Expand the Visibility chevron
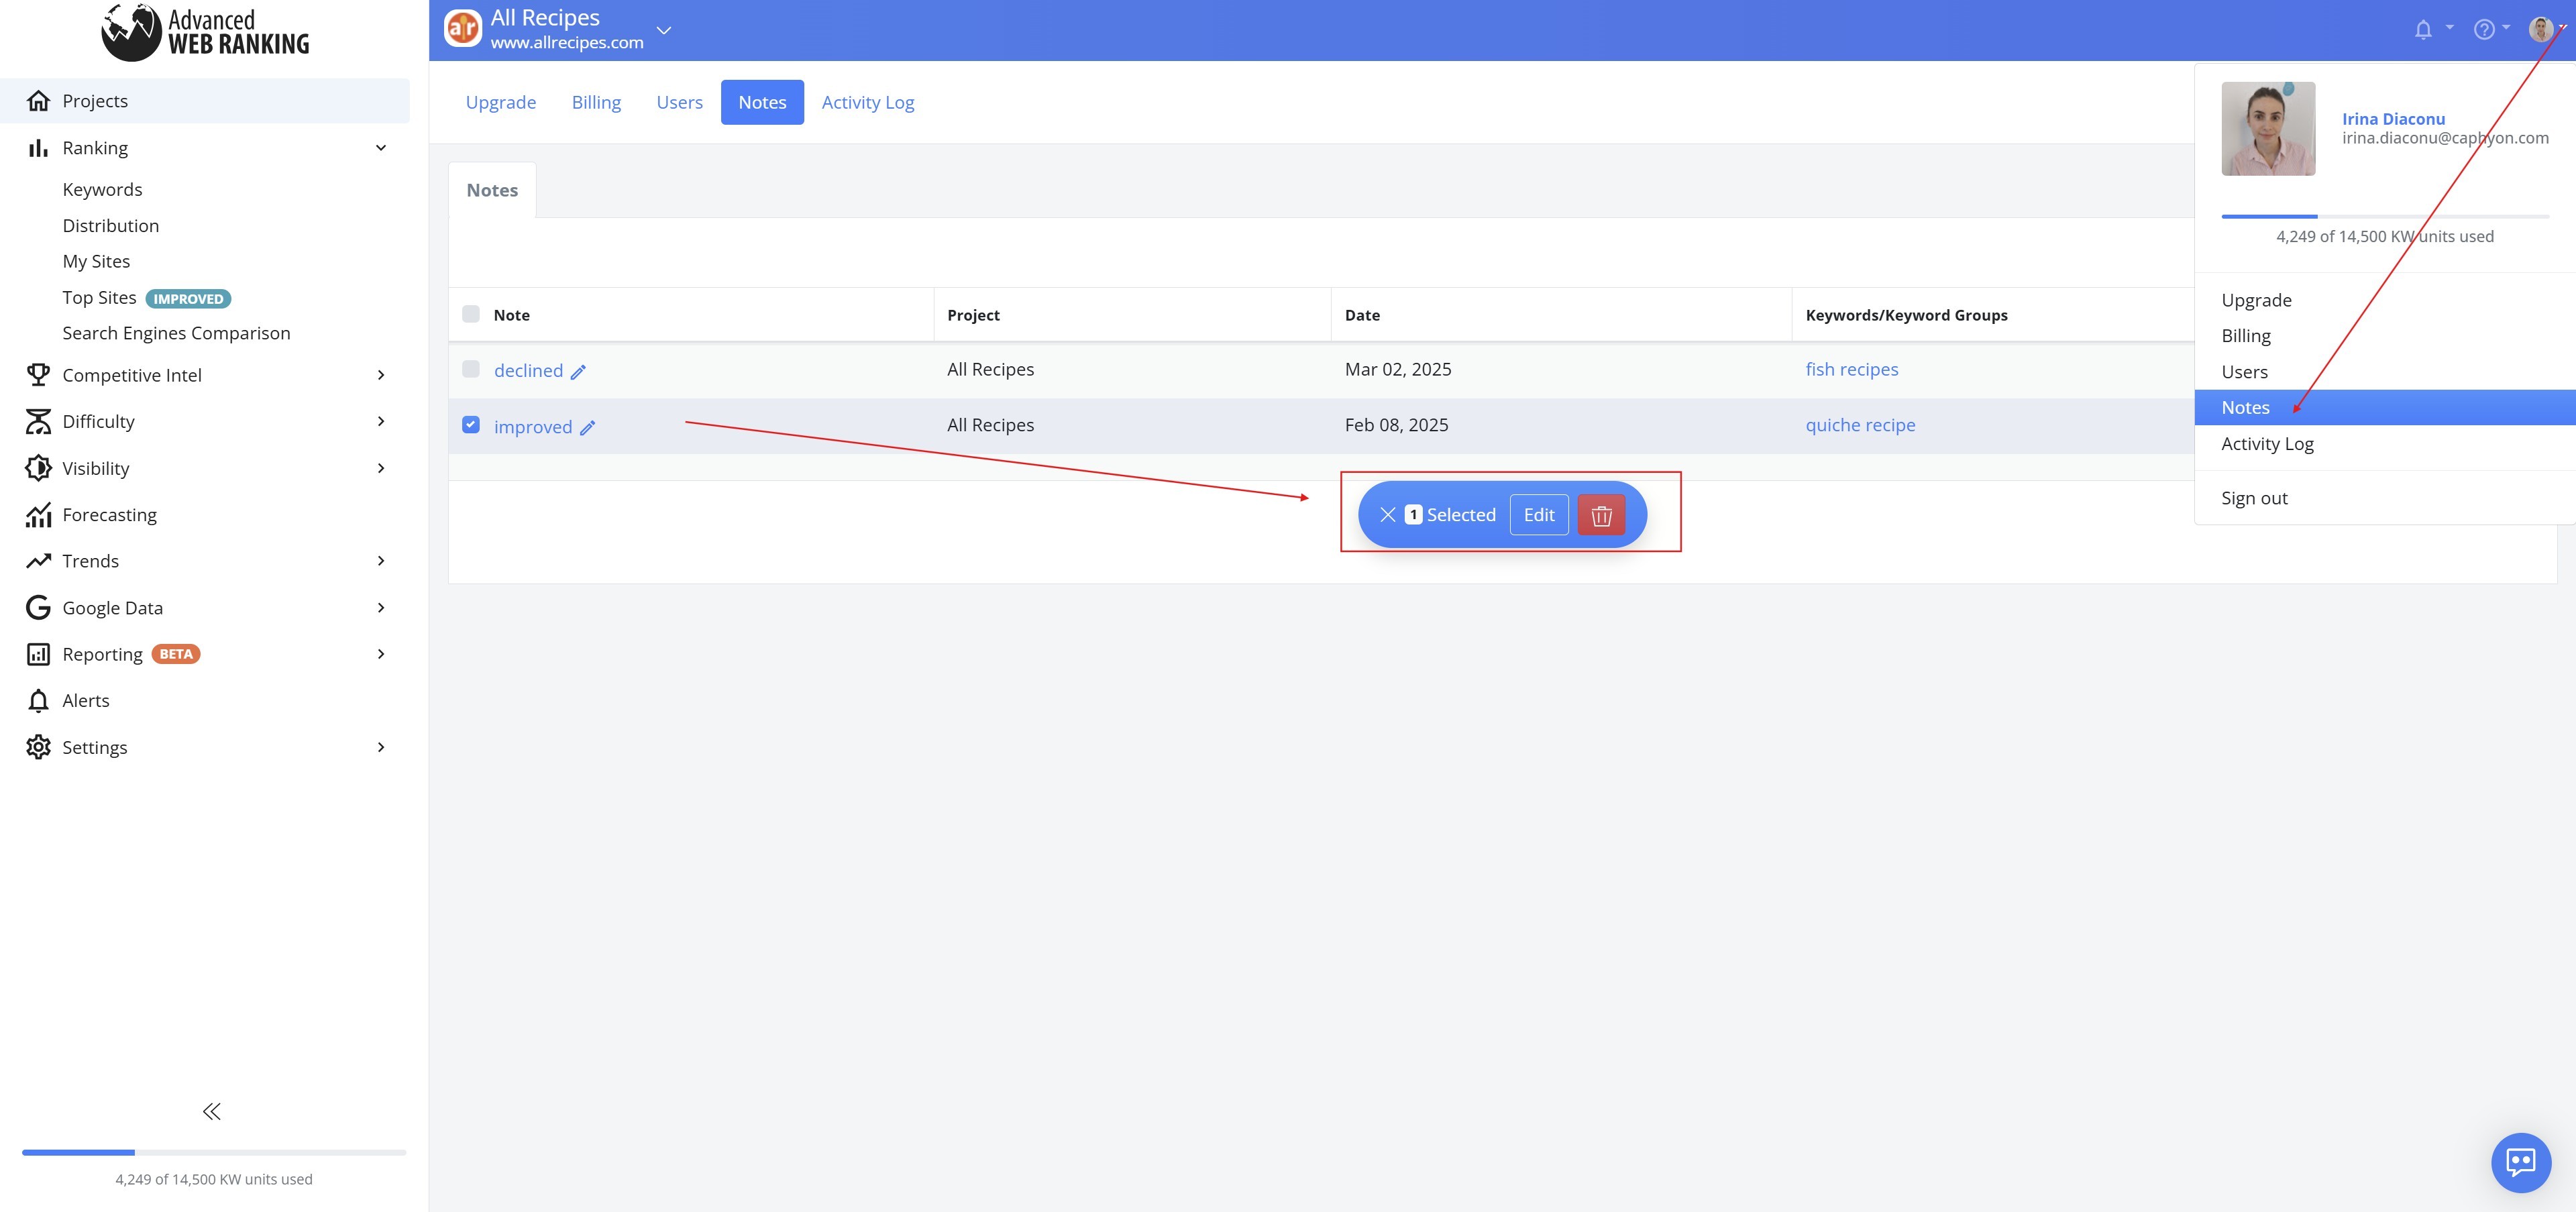This screenshot has width=2576, height=1212. [381, 468]
